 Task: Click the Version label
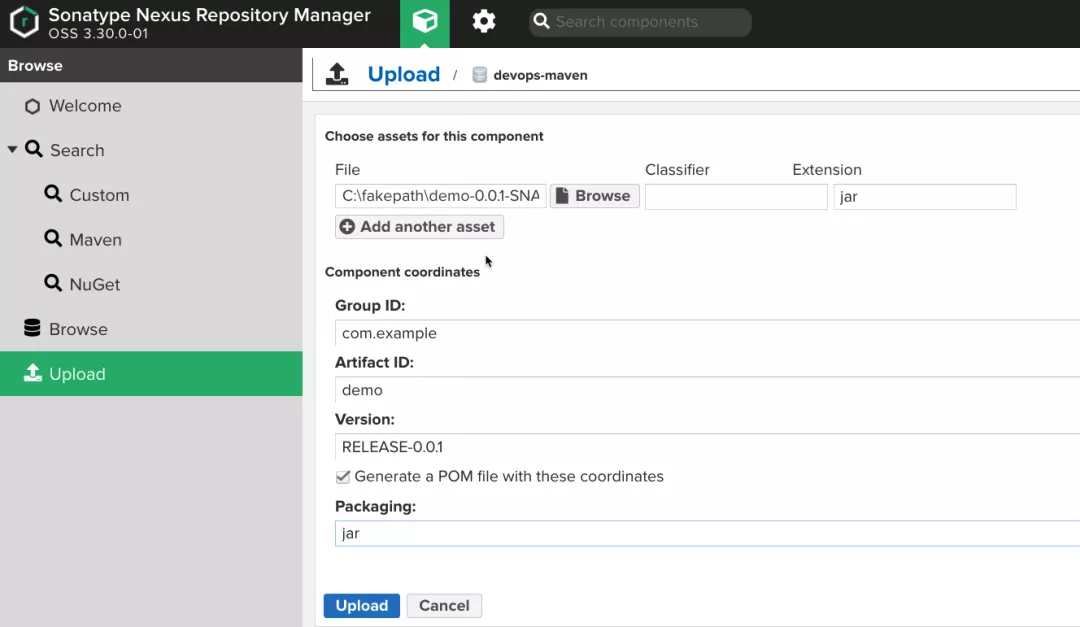(364, 420)
